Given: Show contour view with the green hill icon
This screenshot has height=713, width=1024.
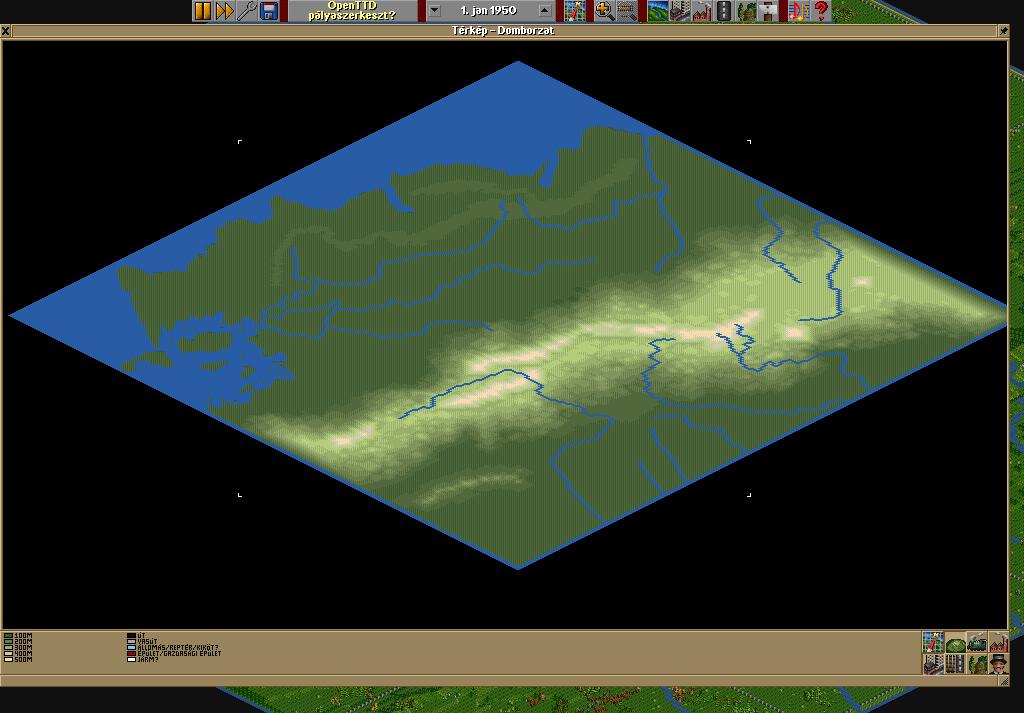Looking at the screenshot, I should 955,642.
